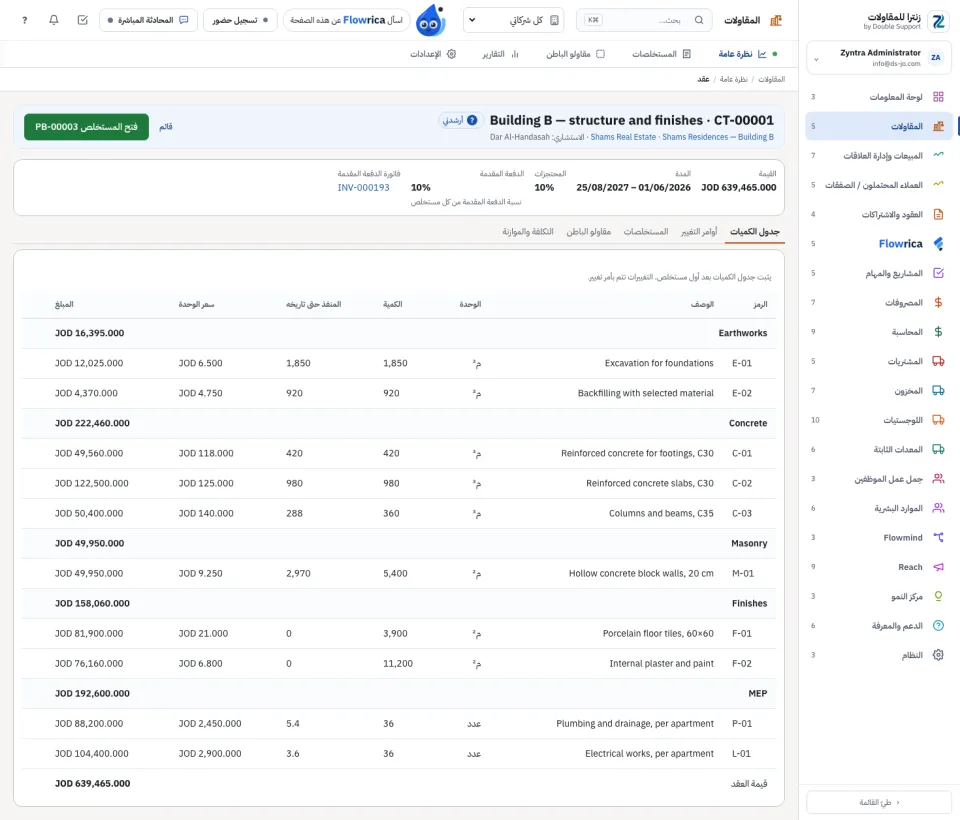Click the المبيعات وإدارة العلاقات sidebar icon
Image resolution: width=960 pixels, height=820 pixels.
[938, 156]
